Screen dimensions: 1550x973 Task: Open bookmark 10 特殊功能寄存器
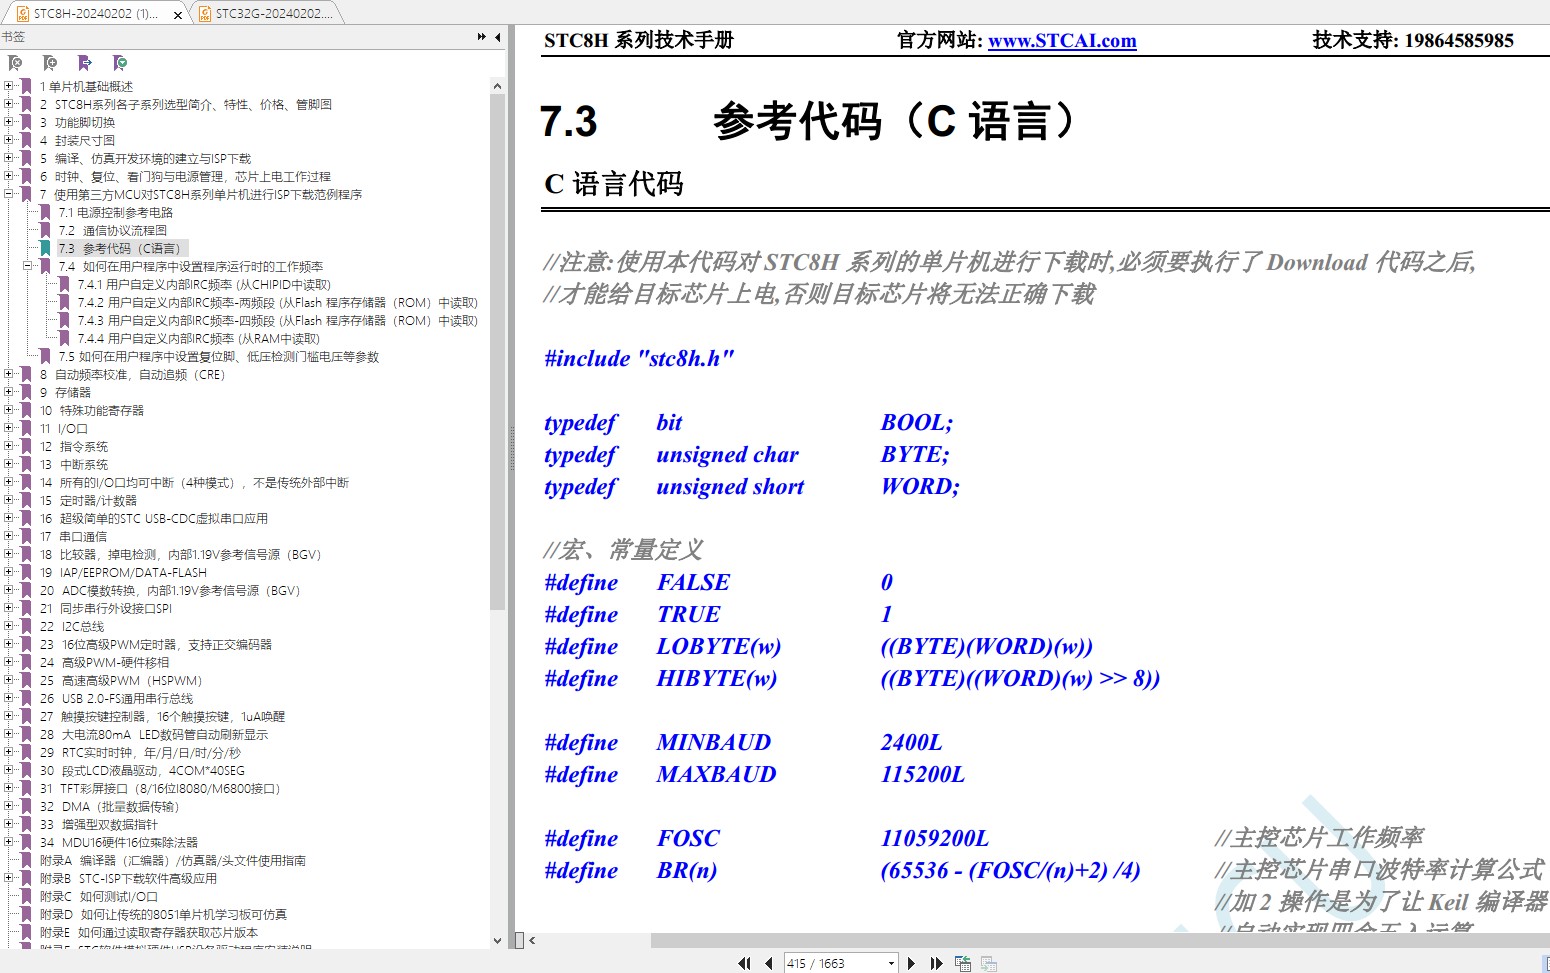tap(92, 410)
